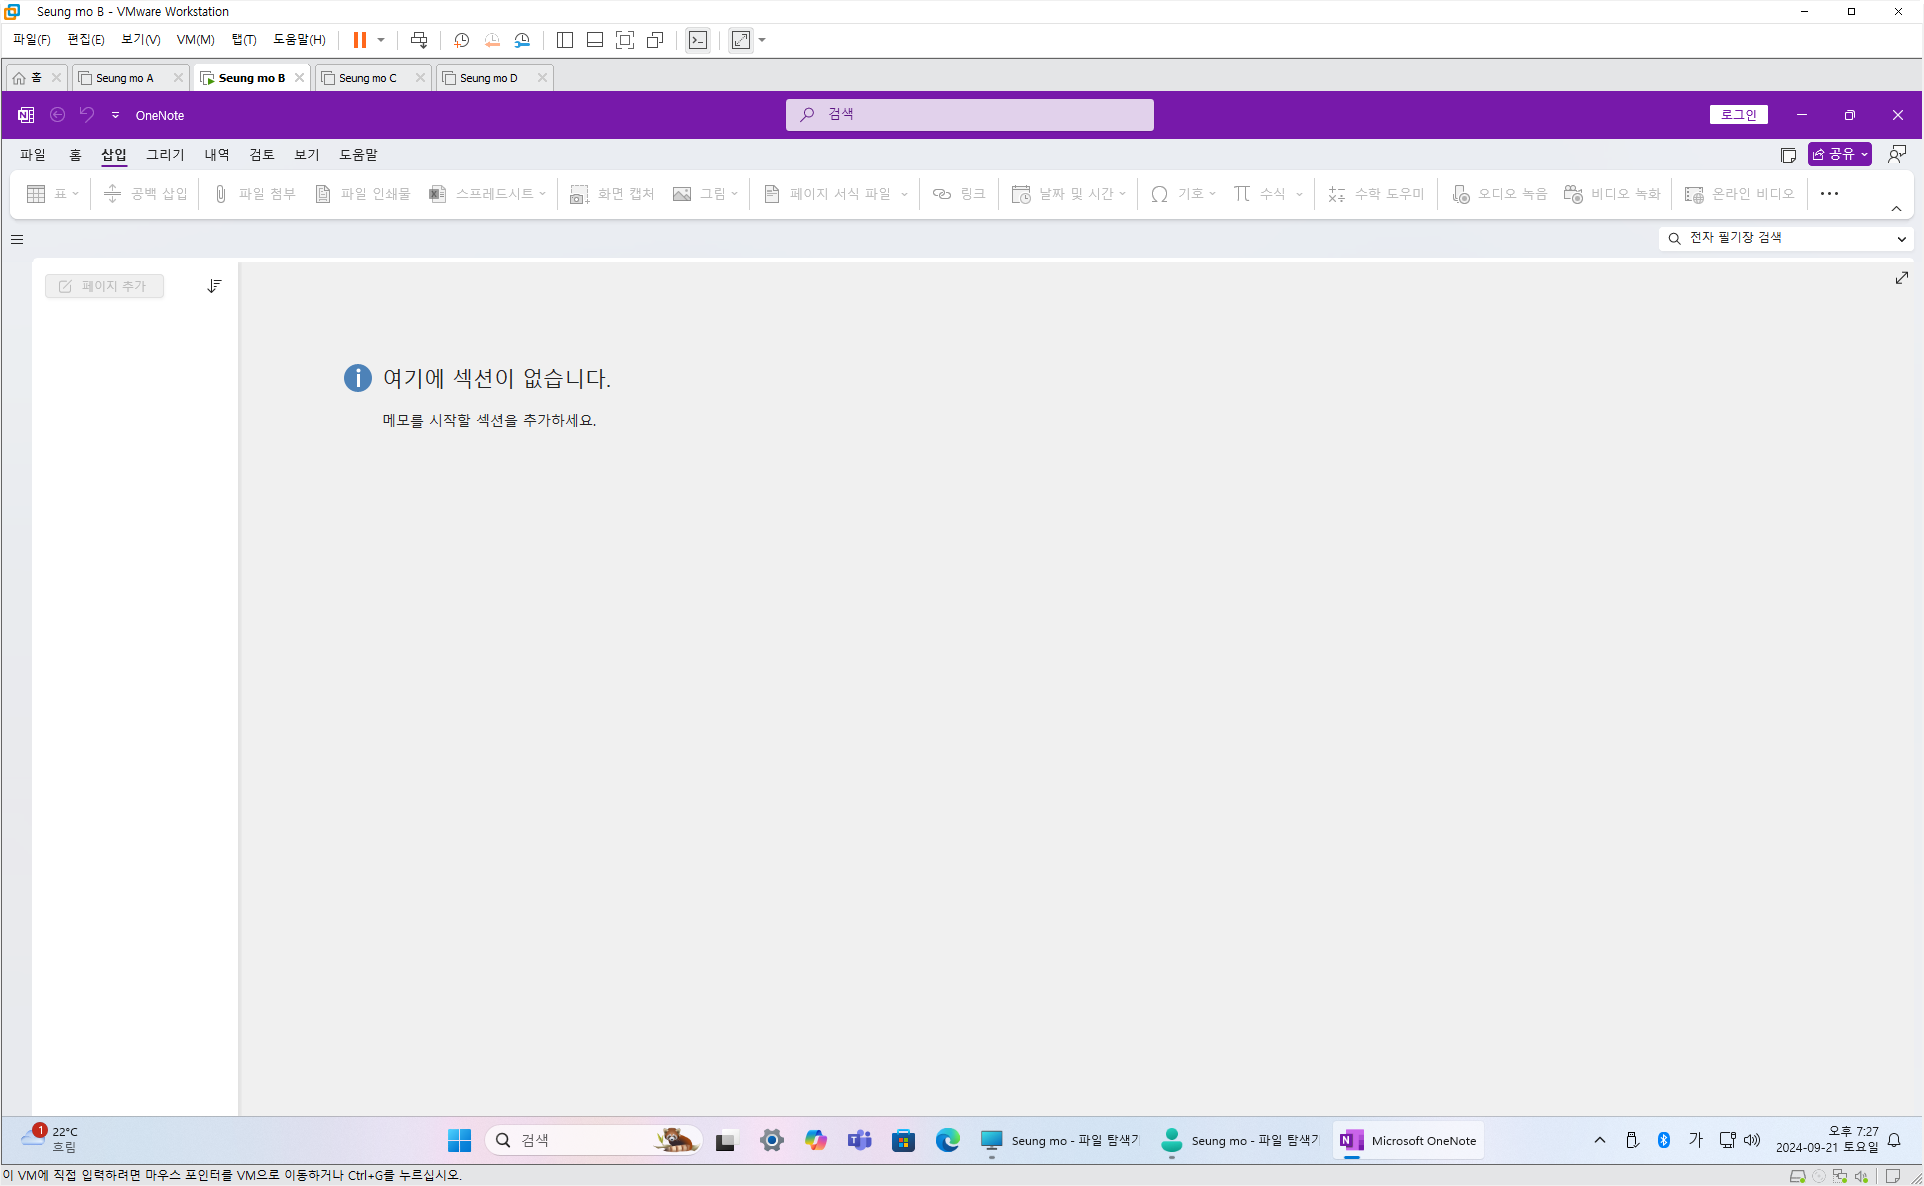Pause the VM with VMware pause icon
Image resolution: width=1924 pixels, height=1186 pixels.
(x=359, y=40)
